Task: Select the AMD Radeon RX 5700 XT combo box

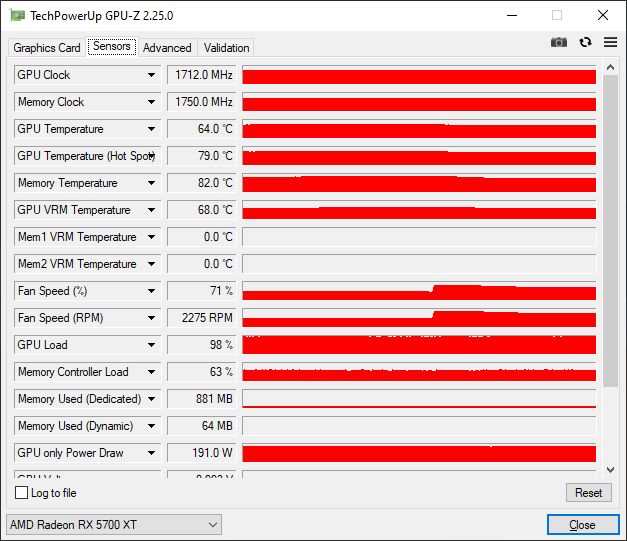Action: pos(114,524)
